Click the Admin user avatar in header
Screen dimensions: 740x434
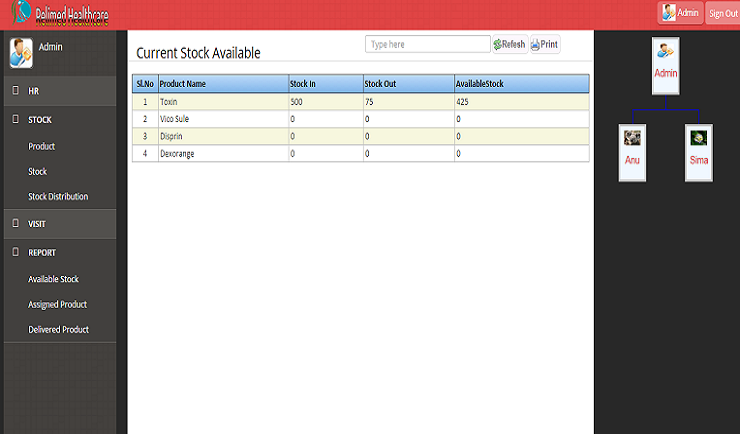tap(667, 13)
